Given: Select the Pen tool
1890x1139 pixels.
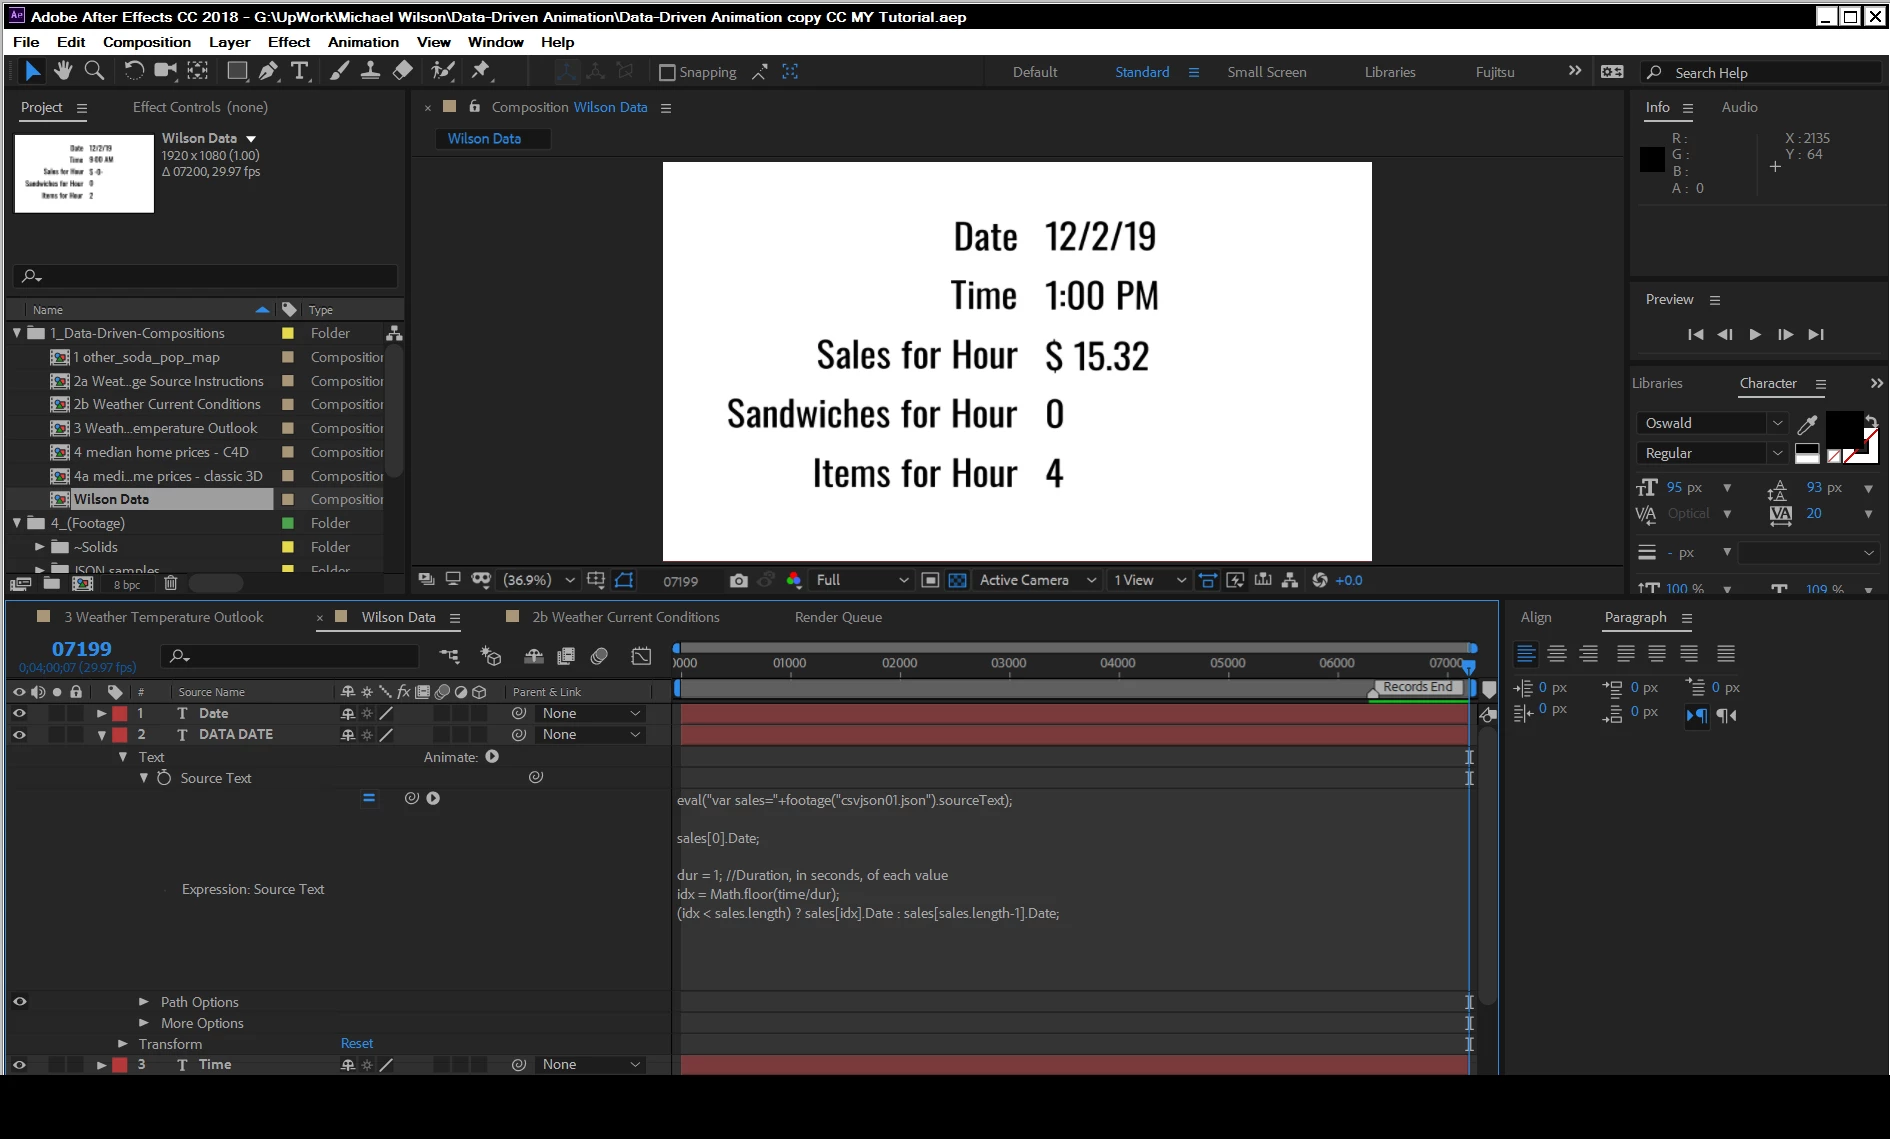Looking at the screenshot, I should click(x=268, y=71).
